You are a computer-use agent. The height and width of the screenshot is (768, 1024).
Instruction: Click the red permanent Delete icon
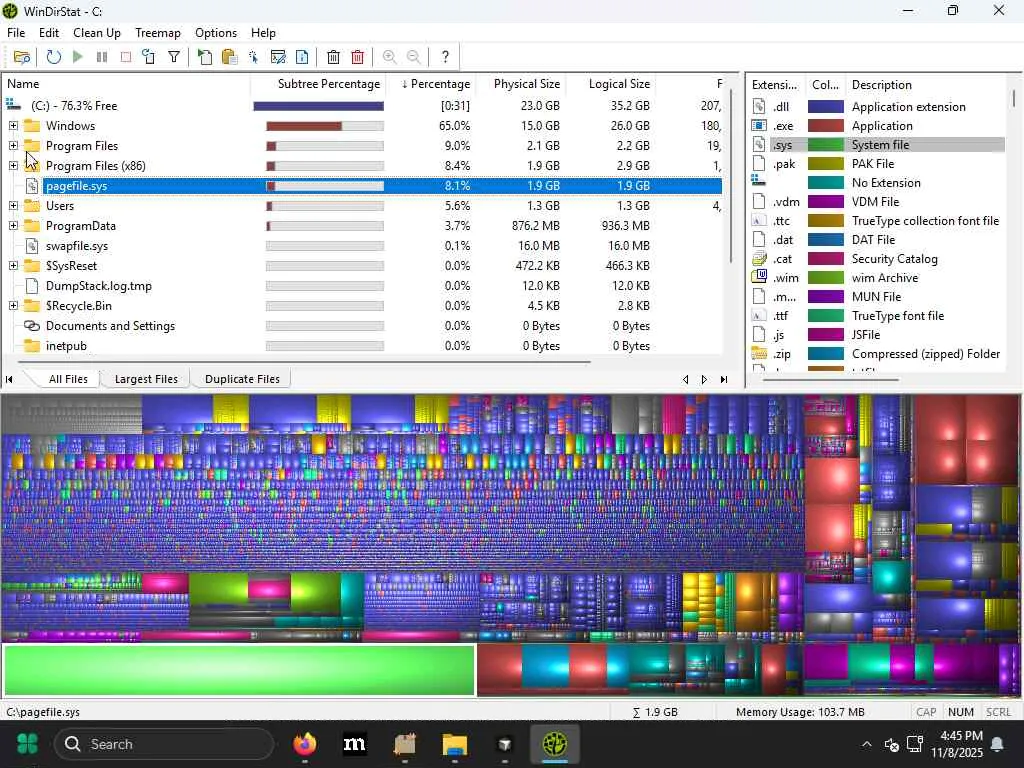pyautogui.click(x=358, y=57)
